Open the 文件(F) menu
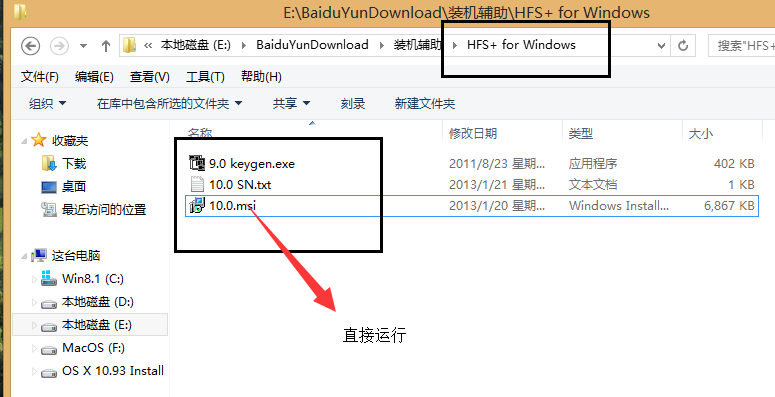 (40, 77)
